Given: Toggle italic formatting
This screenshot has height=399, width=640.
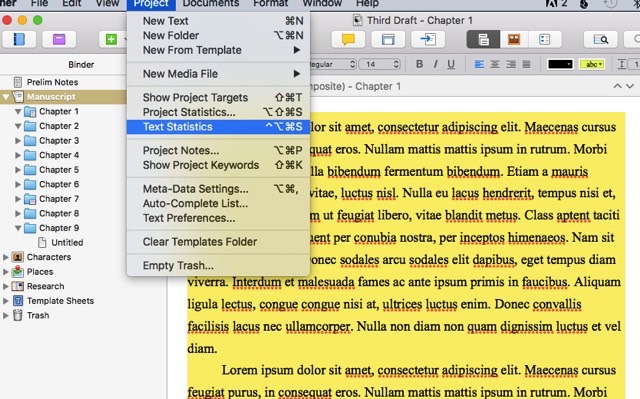Looking at the screenshot, I should 435,64.
